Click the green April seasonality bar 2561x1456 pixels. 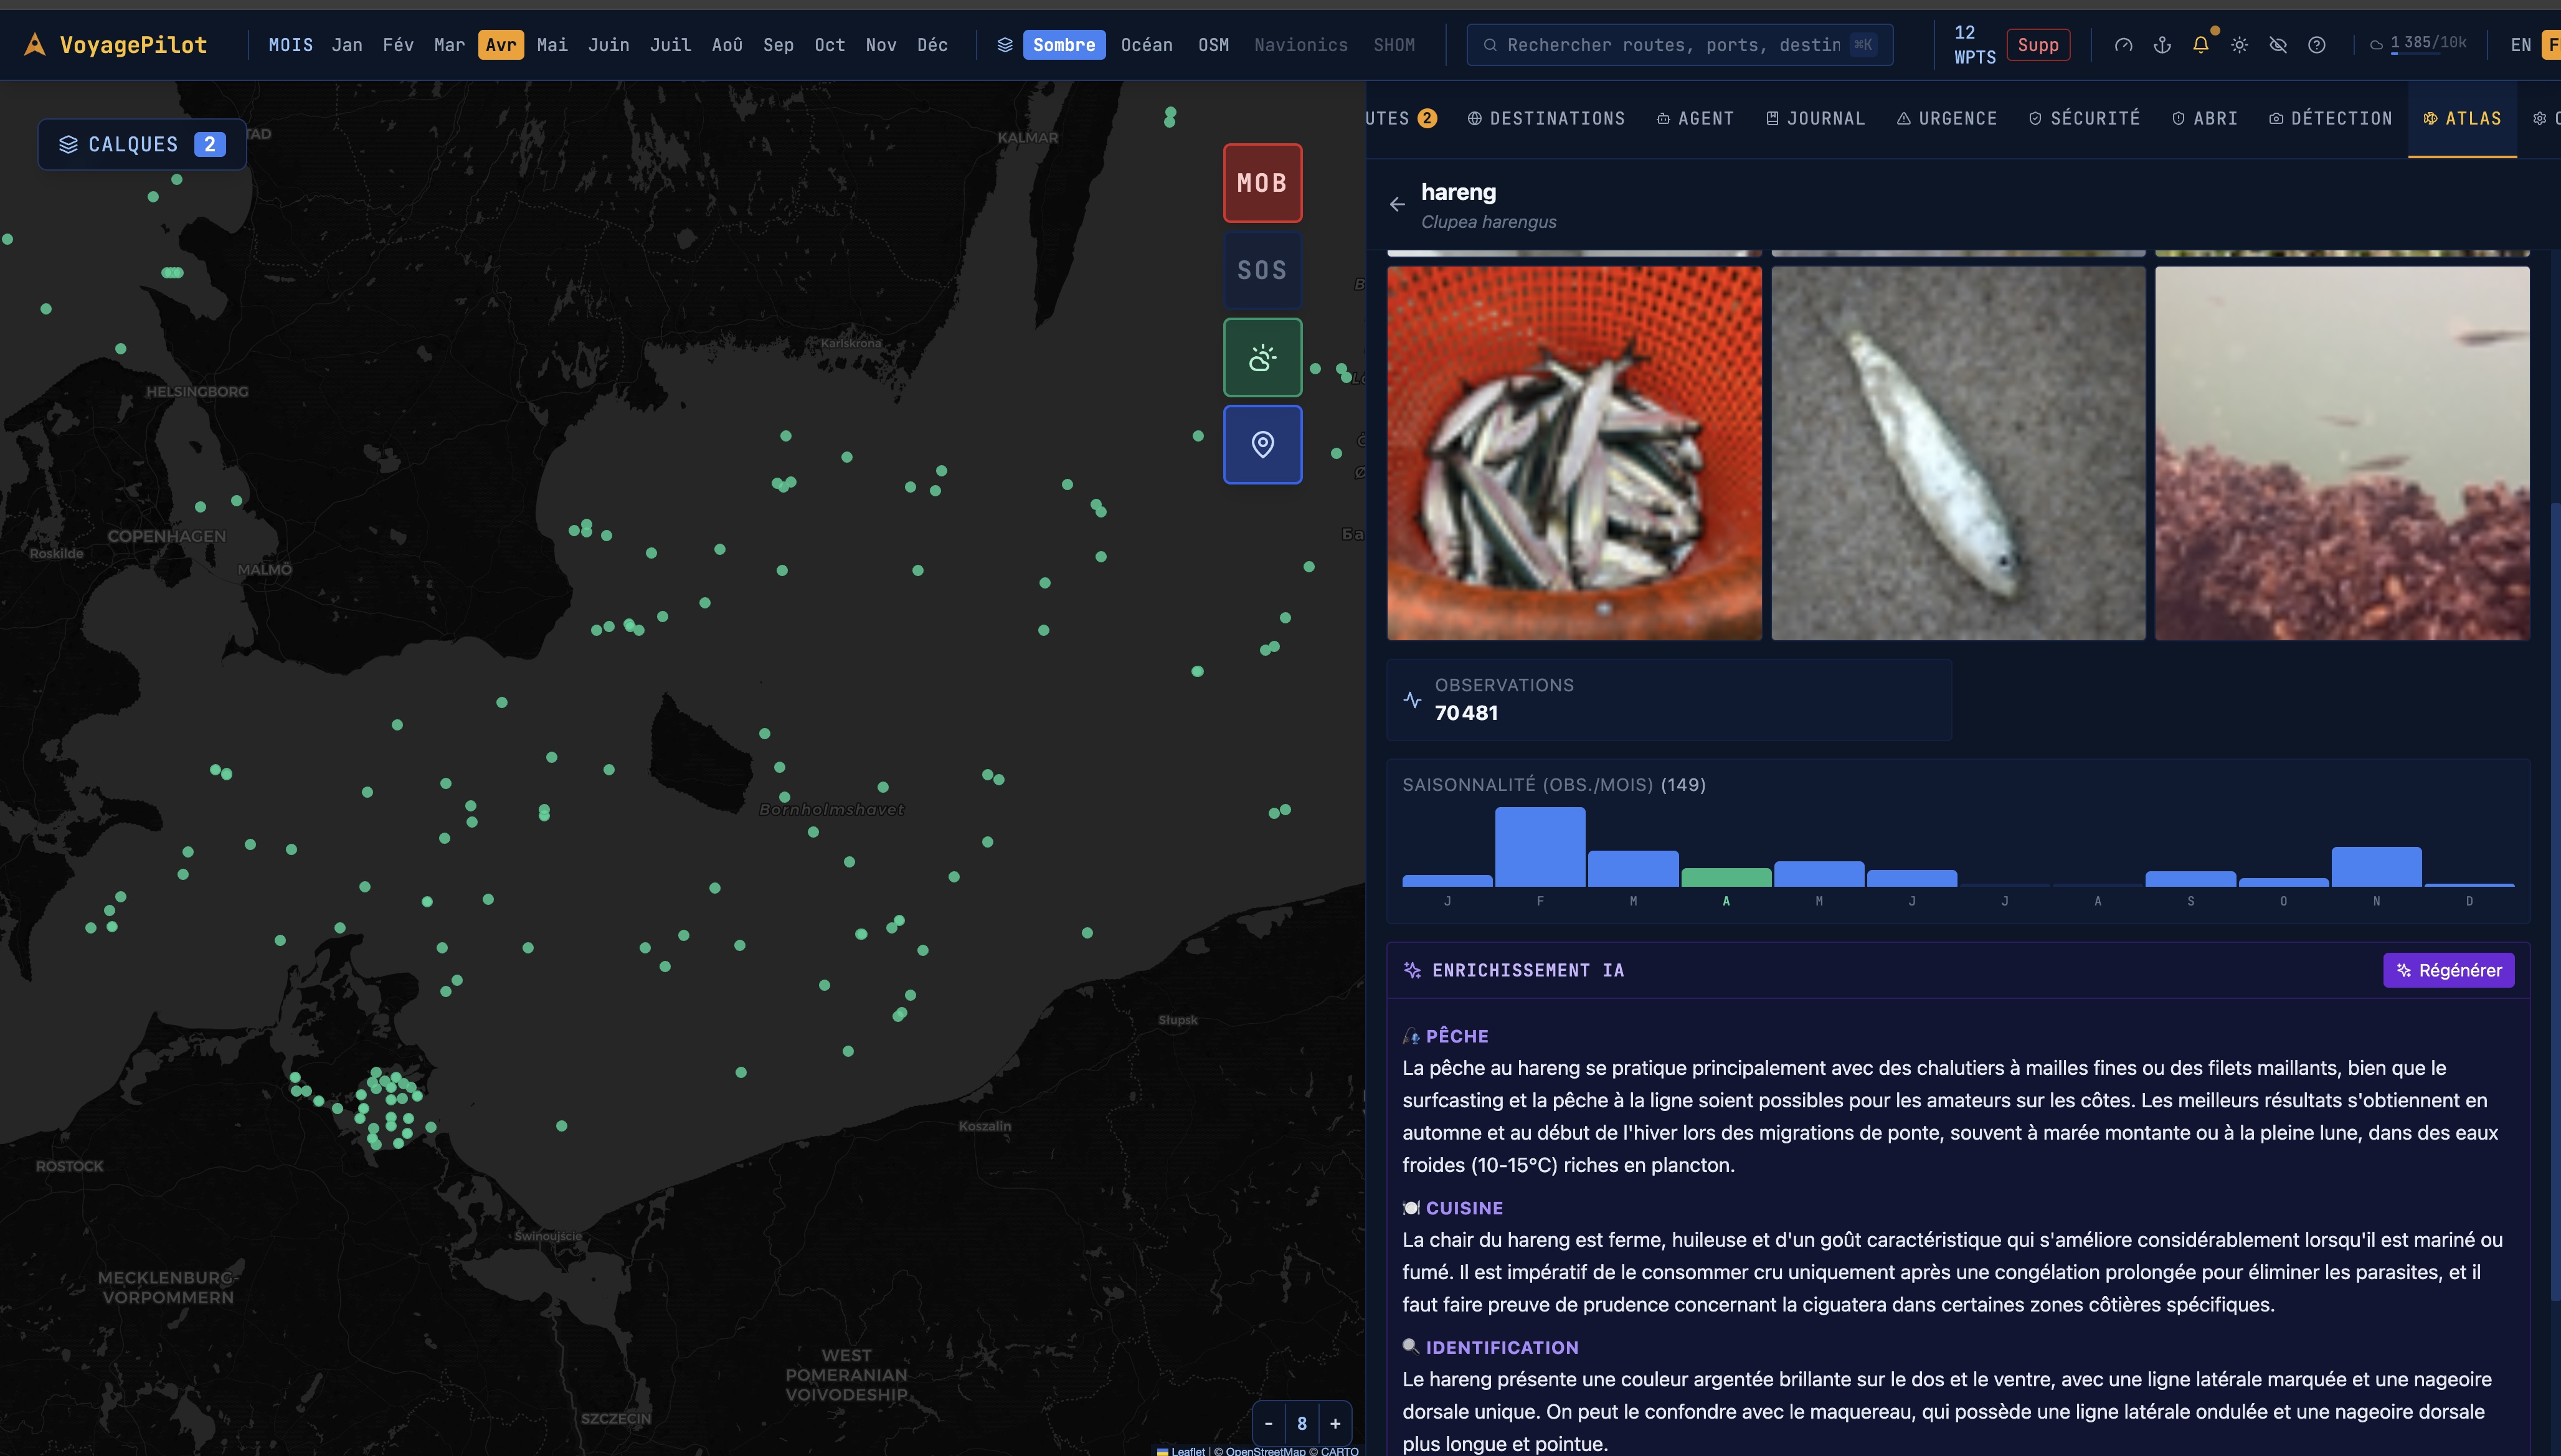tap(1726, 877)
